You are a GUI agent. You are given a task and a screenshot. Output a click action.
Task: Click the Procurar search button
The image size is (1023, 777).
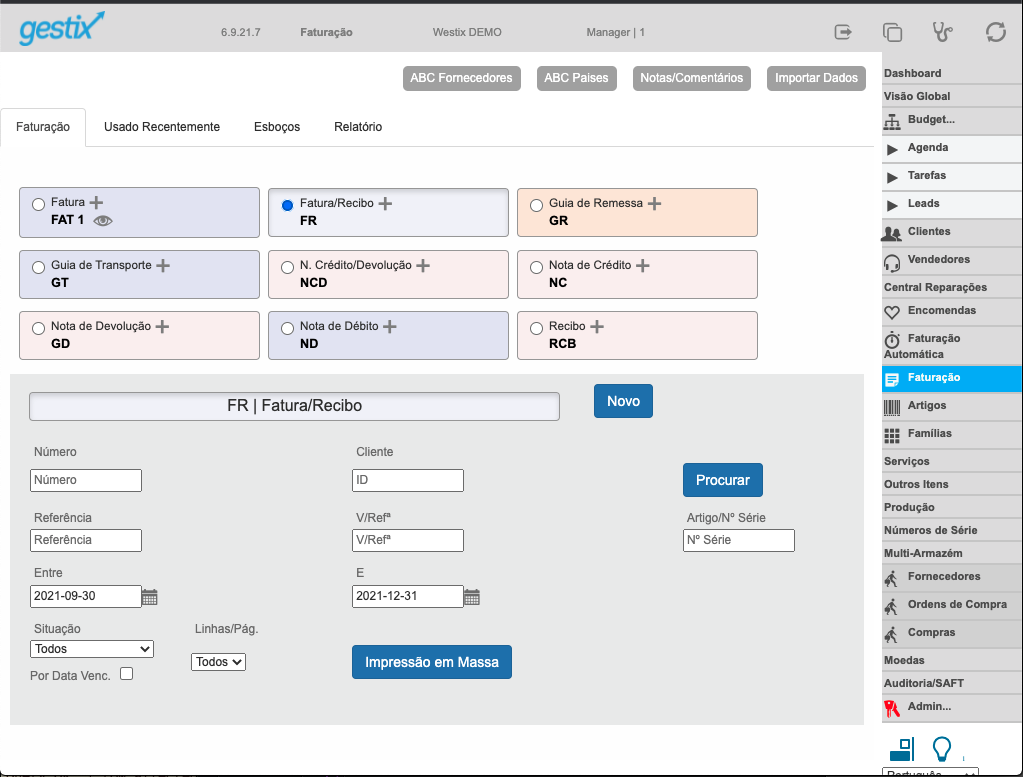(x=723, y=480)
